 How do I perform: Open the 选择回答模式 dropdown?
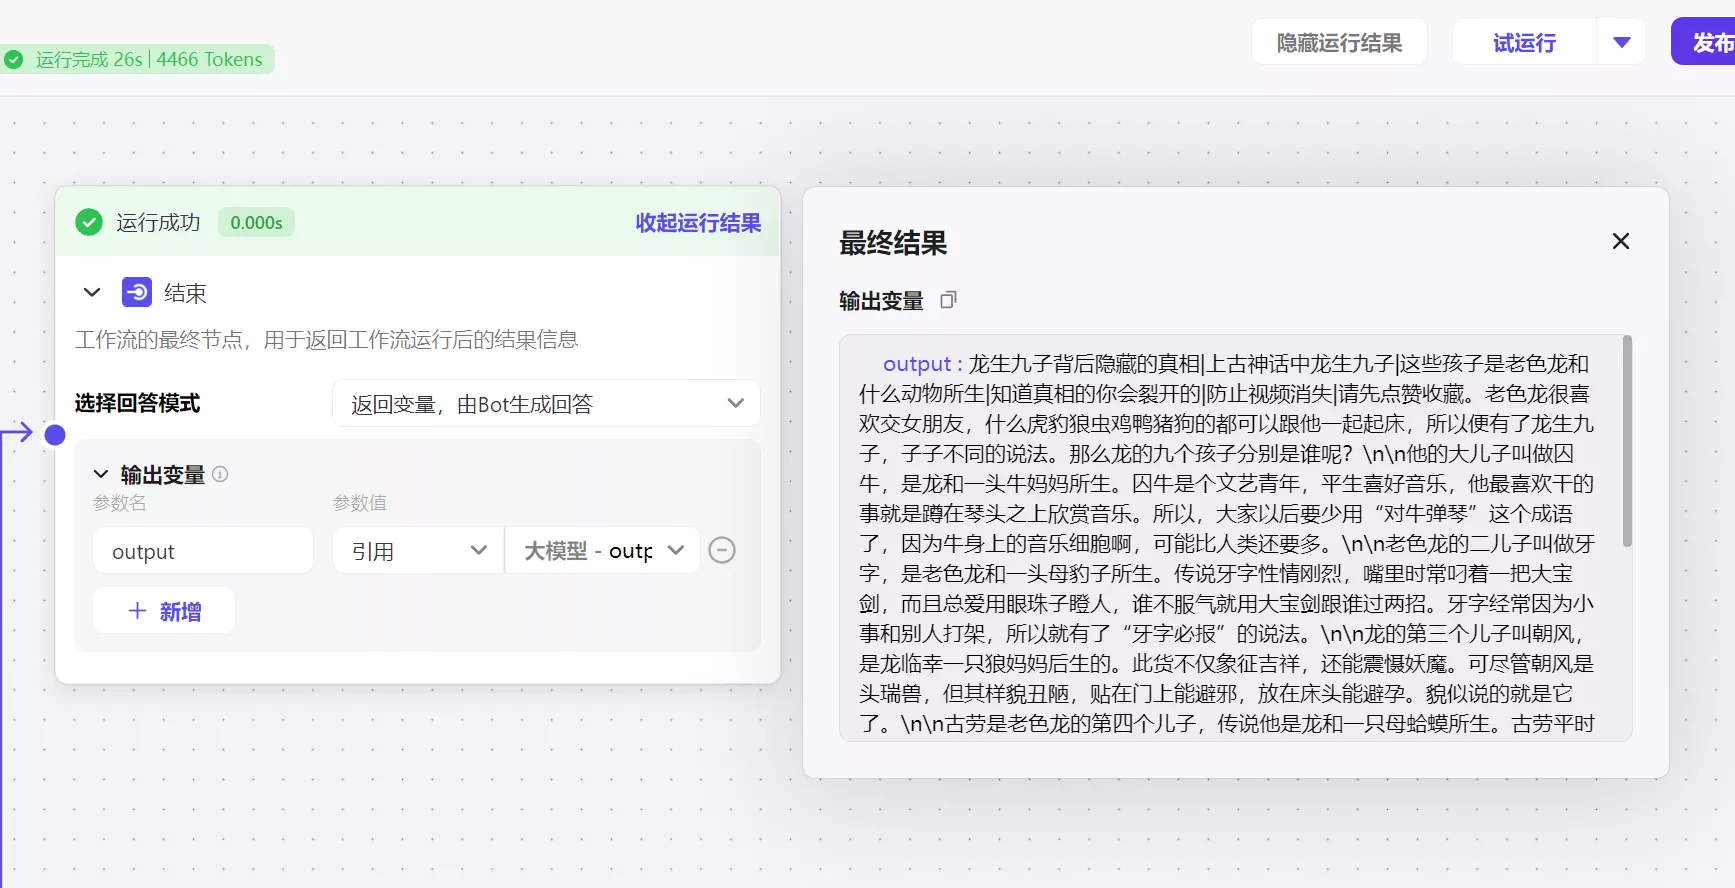546,403
